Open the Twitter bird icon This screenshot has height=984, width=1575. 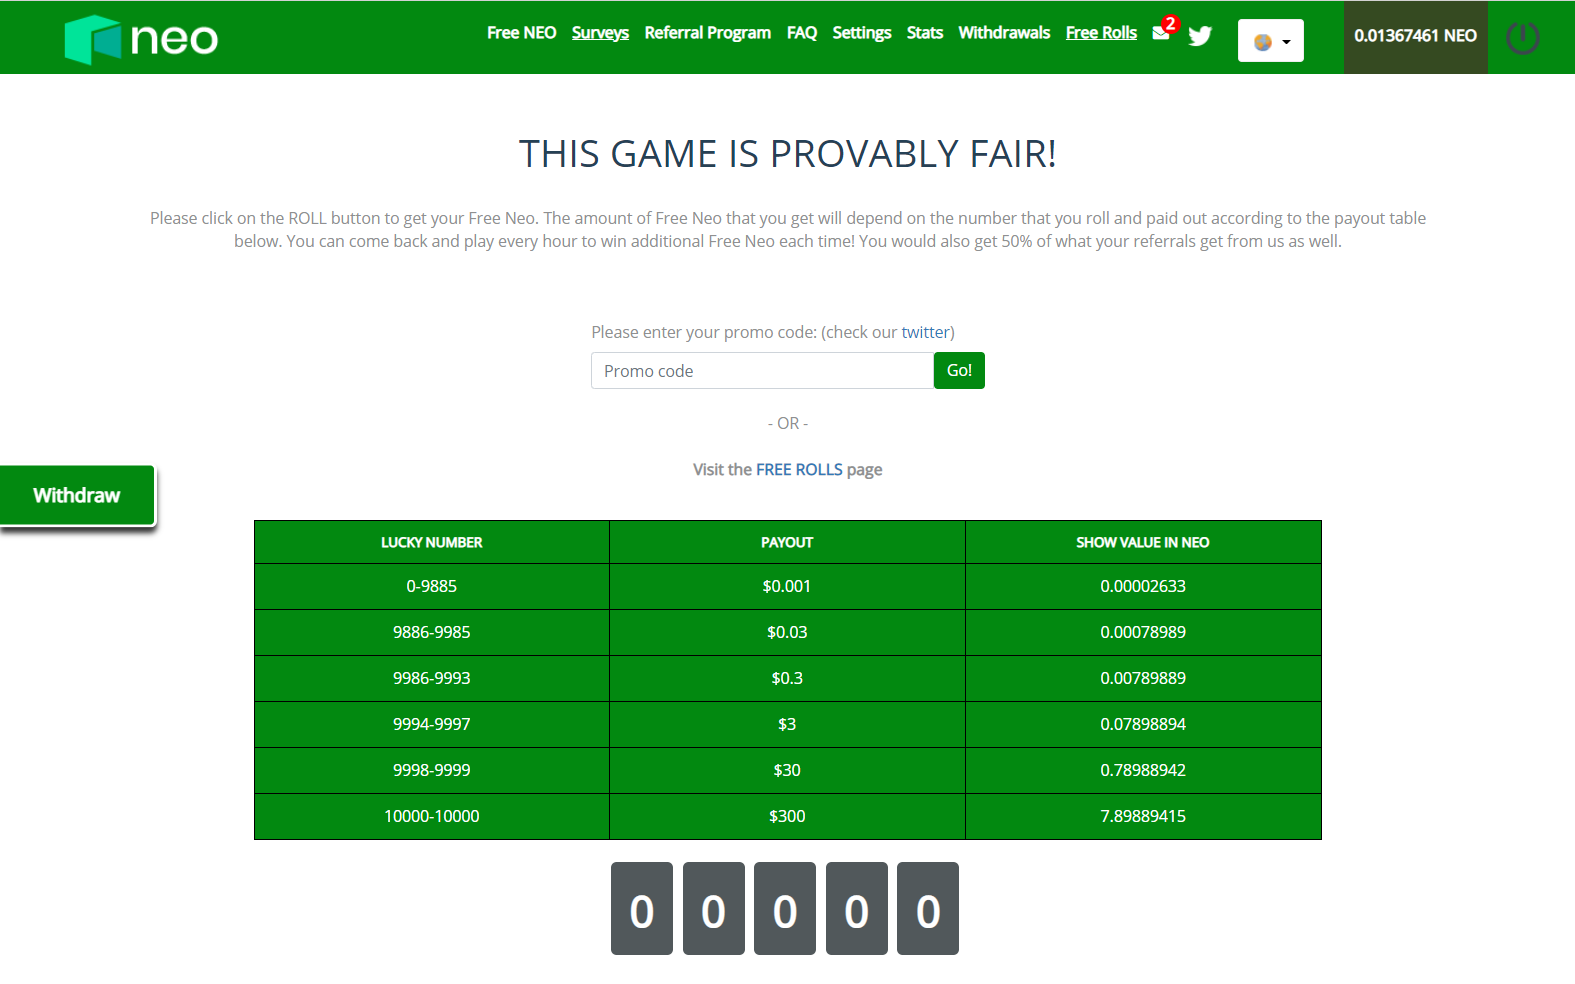[x=1200, y=36]
